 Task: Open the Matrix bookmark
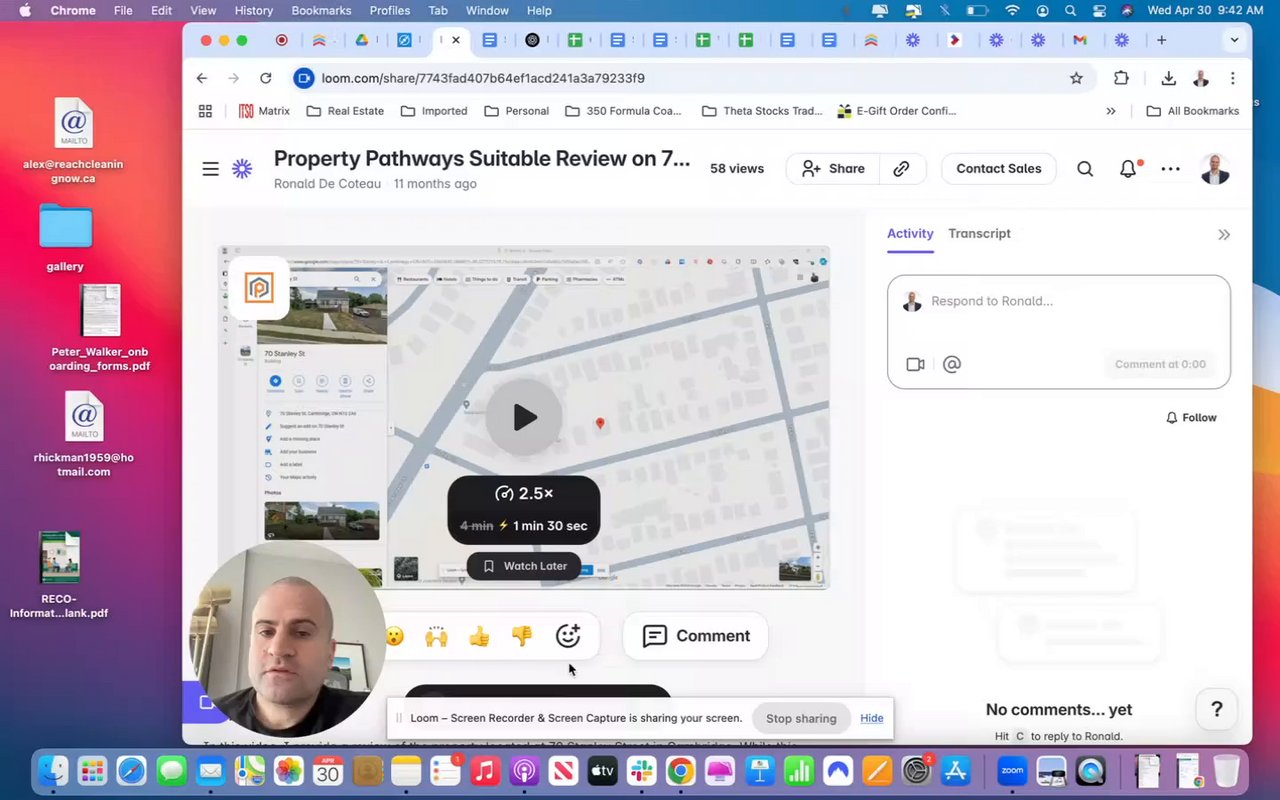[x=264, y=111]
